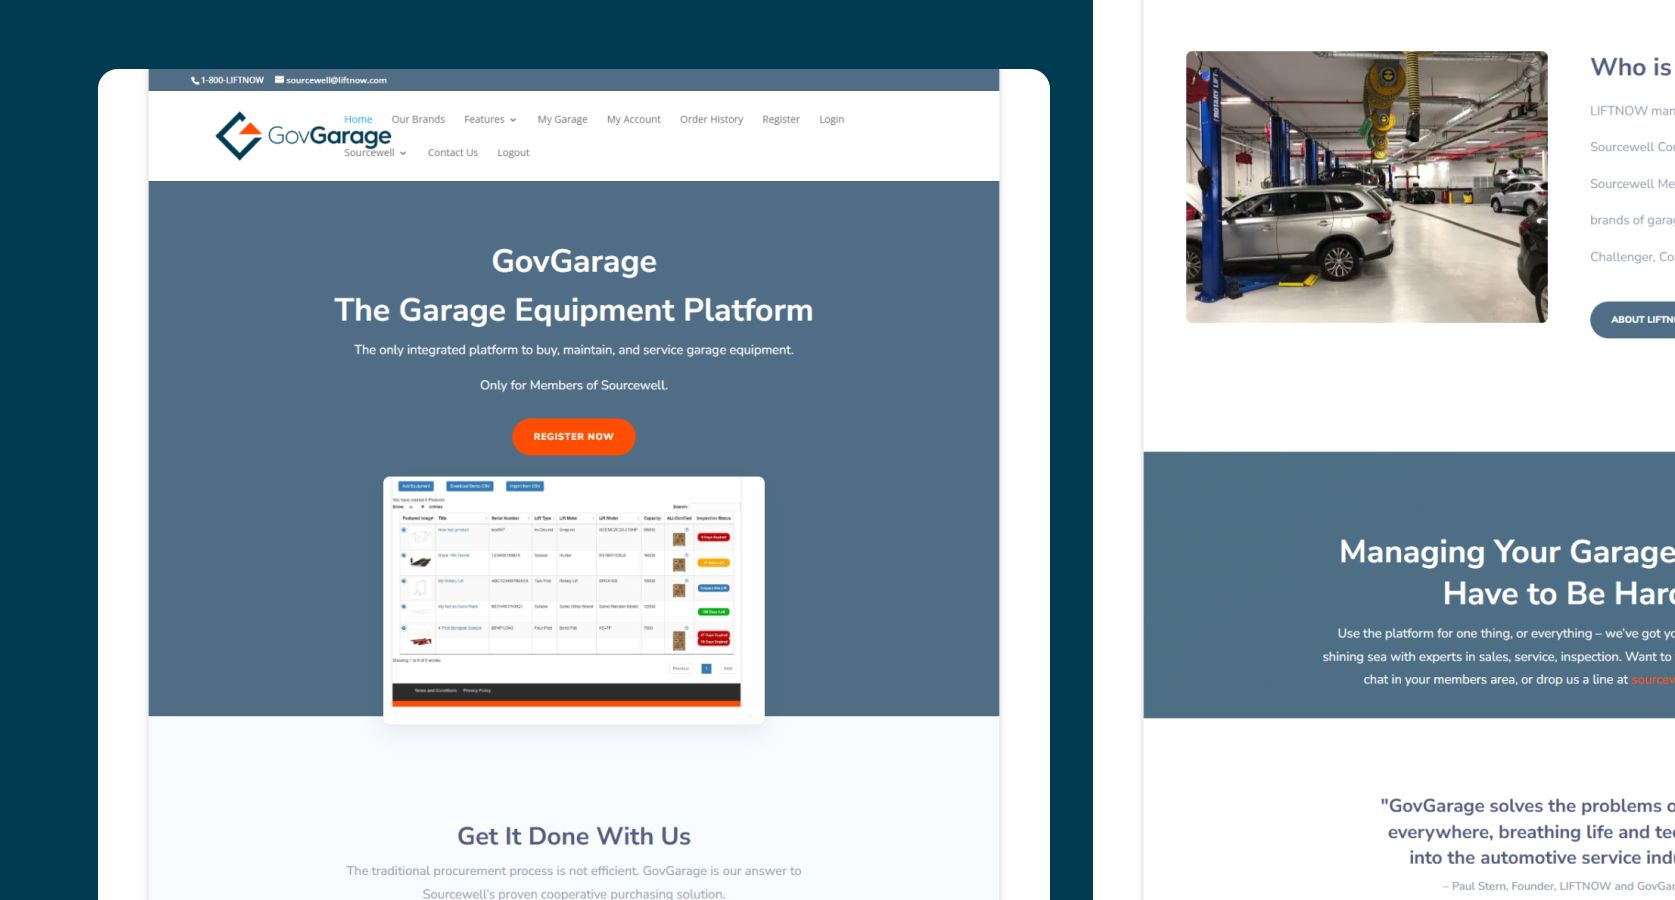Click the garage equipment dashboard preview image

[x=574, y=600]
